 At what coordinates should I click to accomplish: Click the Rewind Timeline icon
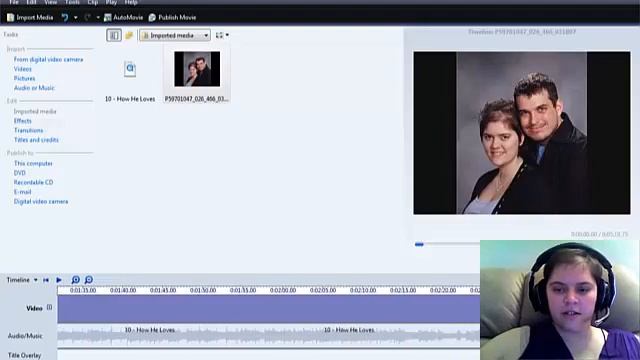(x=46, y=280)
